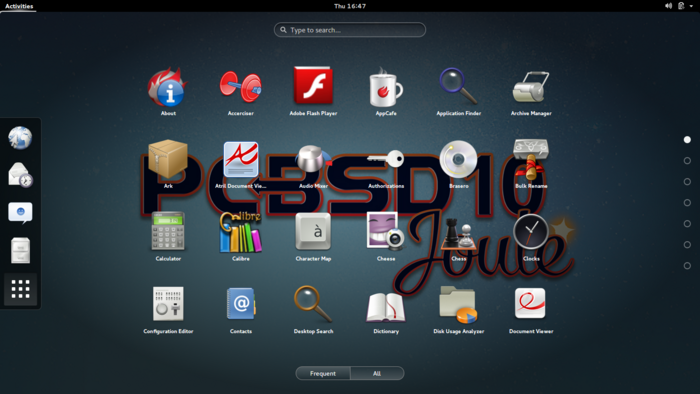
Task: Jump to the last page indicator dot
Action: tap(687, 265)
